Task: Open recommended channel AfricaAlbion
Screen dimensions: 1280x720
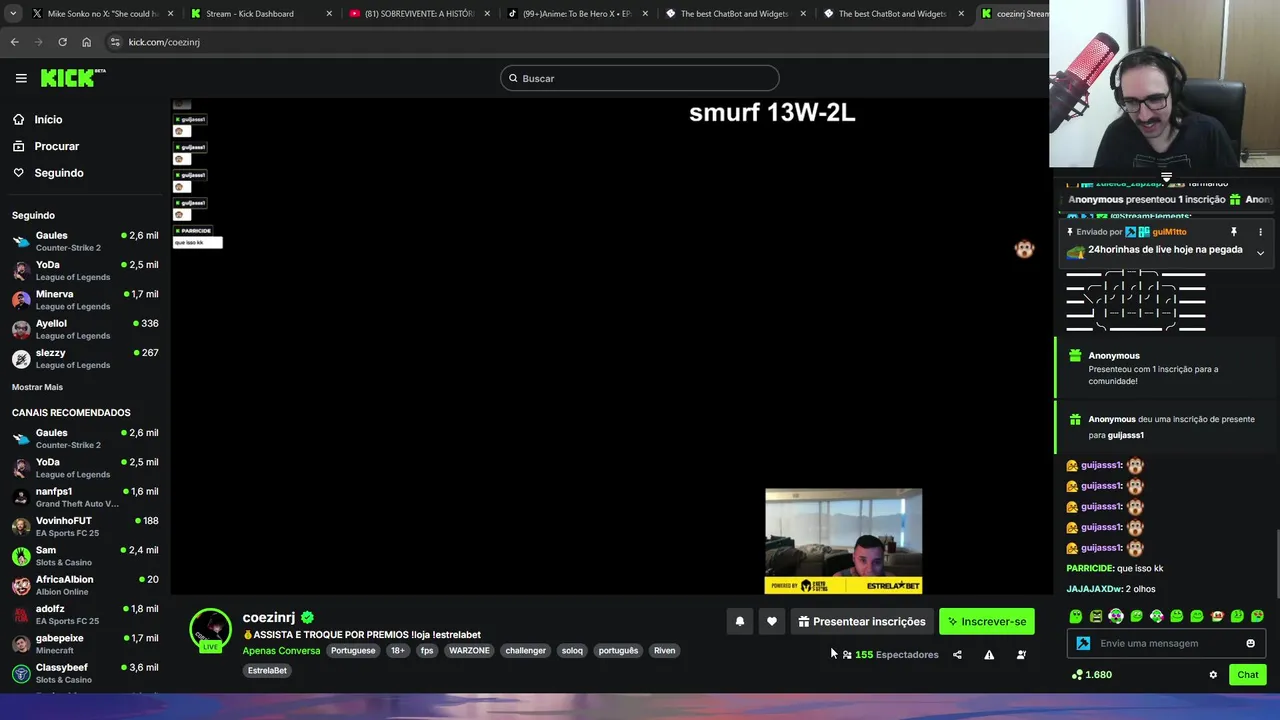Action: [x=84, y=585]
